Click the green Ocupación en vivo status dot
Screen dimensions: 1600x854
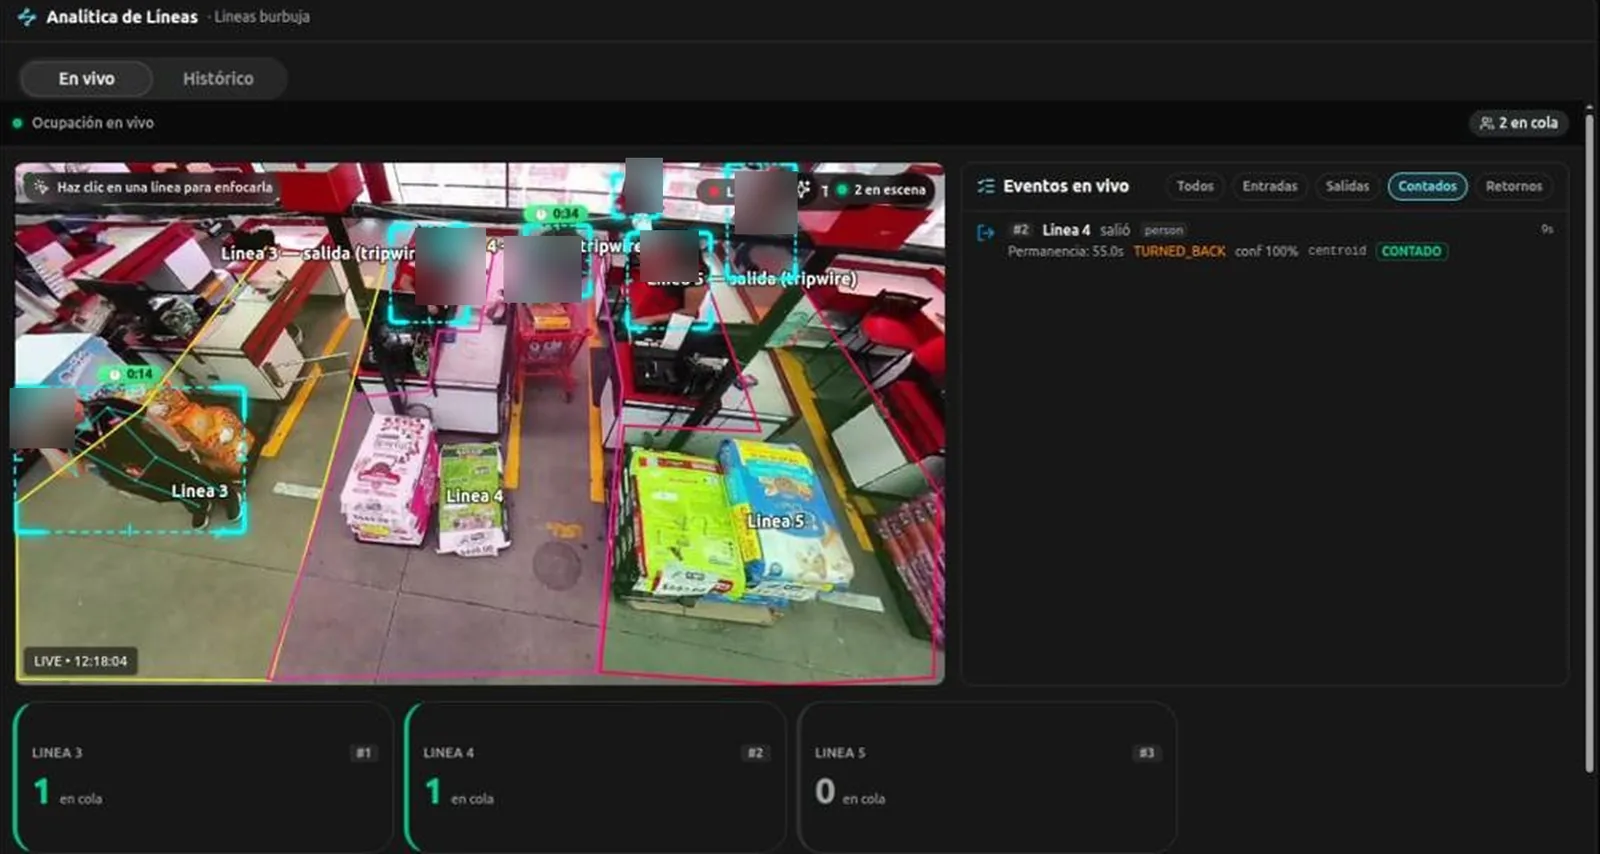[x=17, y=123]
